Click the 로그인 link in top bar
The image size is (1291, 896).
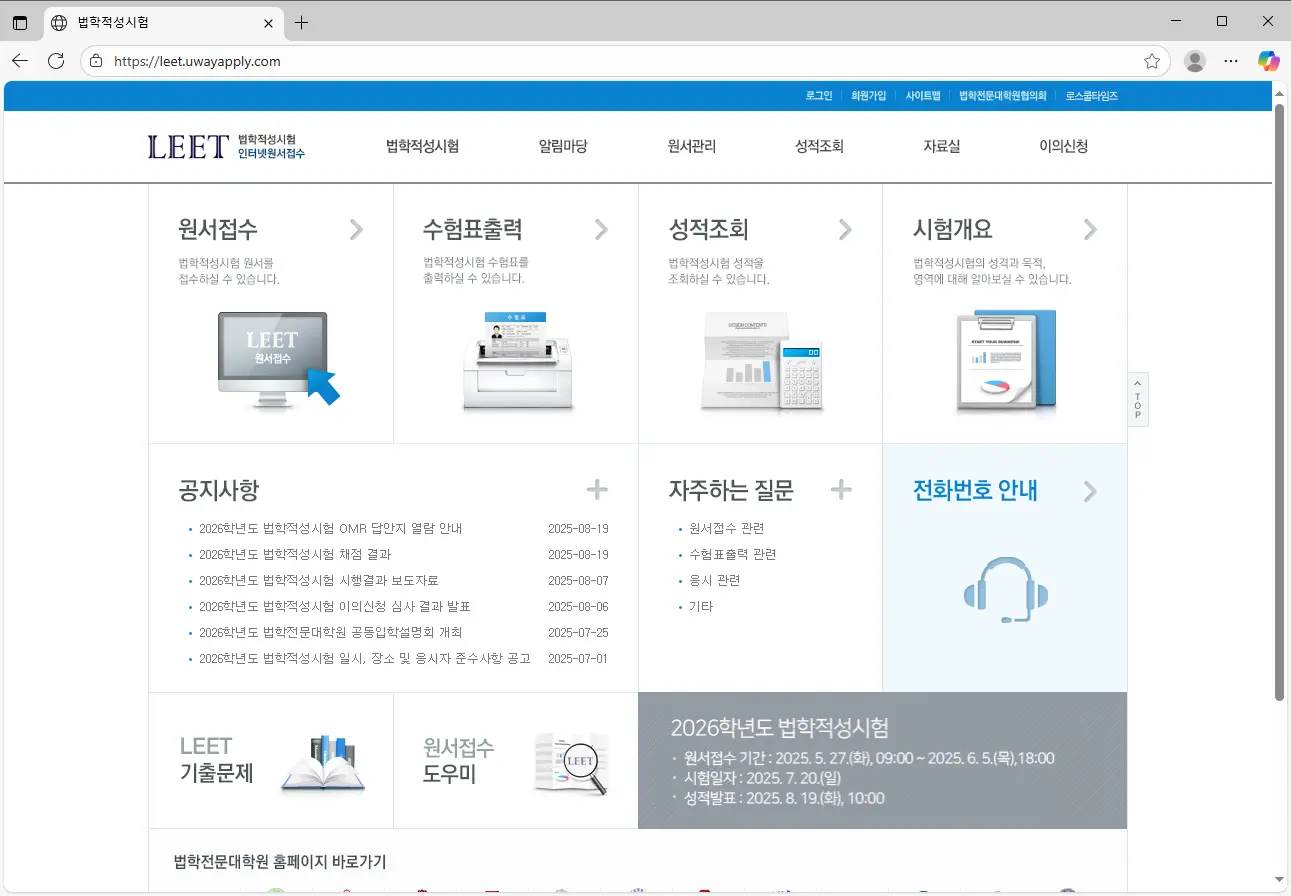click(819, 96)
